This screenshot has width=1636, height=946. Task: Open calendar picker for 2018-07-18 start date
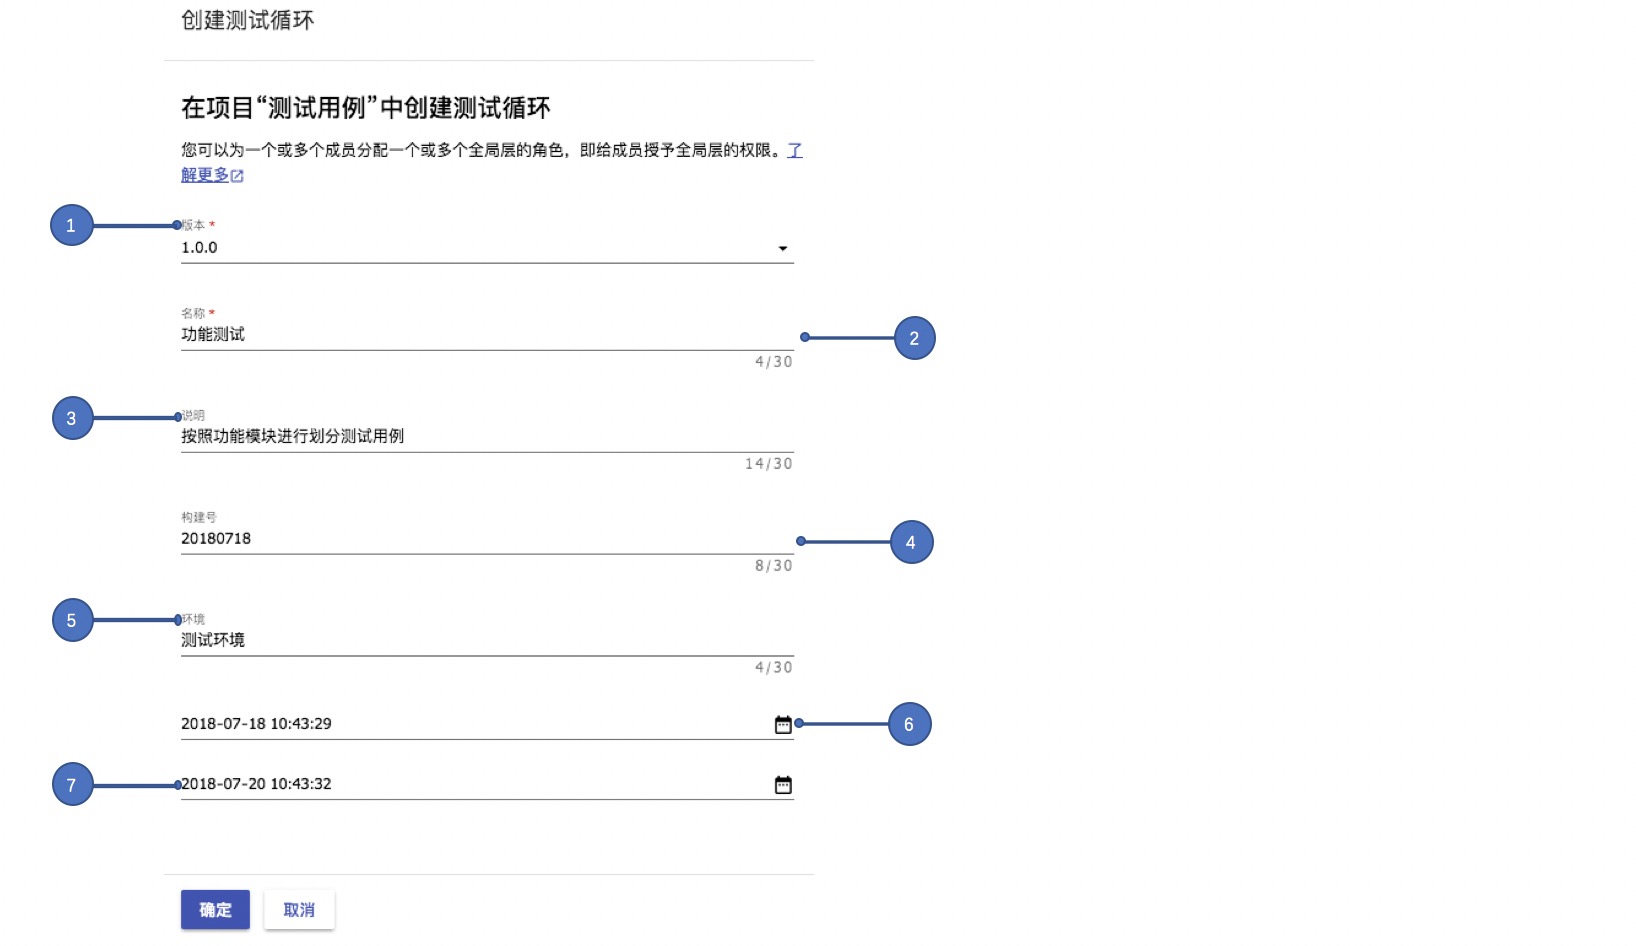[x=783, y=725]
